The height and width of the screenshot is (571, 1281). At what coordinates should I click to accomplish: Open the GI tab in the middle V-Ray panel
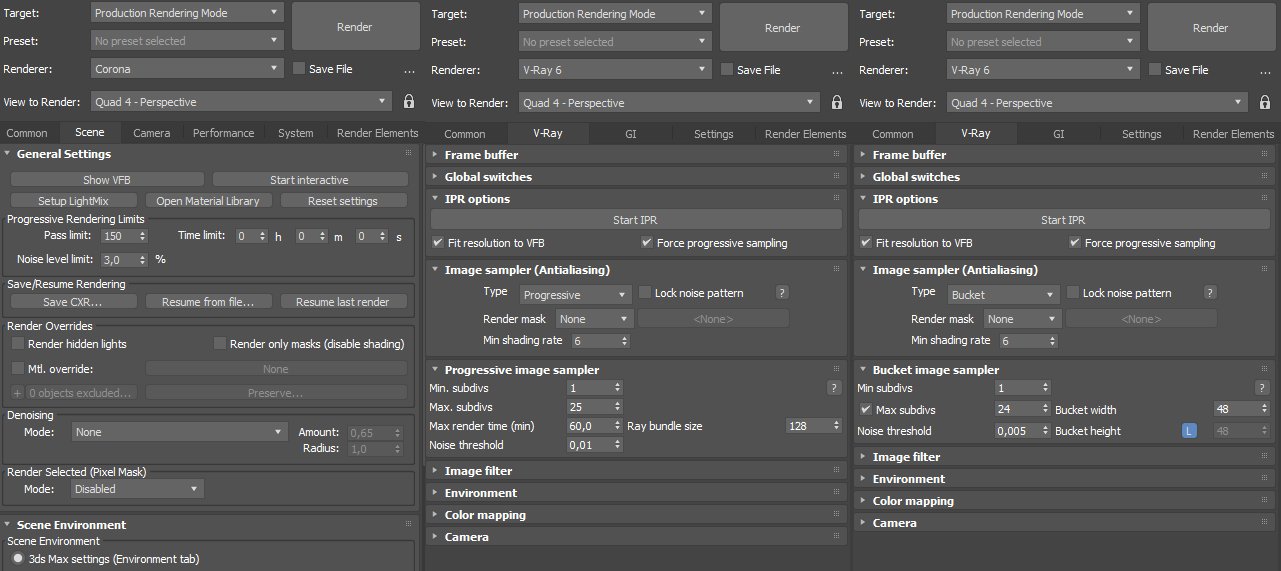coord(631,134)
